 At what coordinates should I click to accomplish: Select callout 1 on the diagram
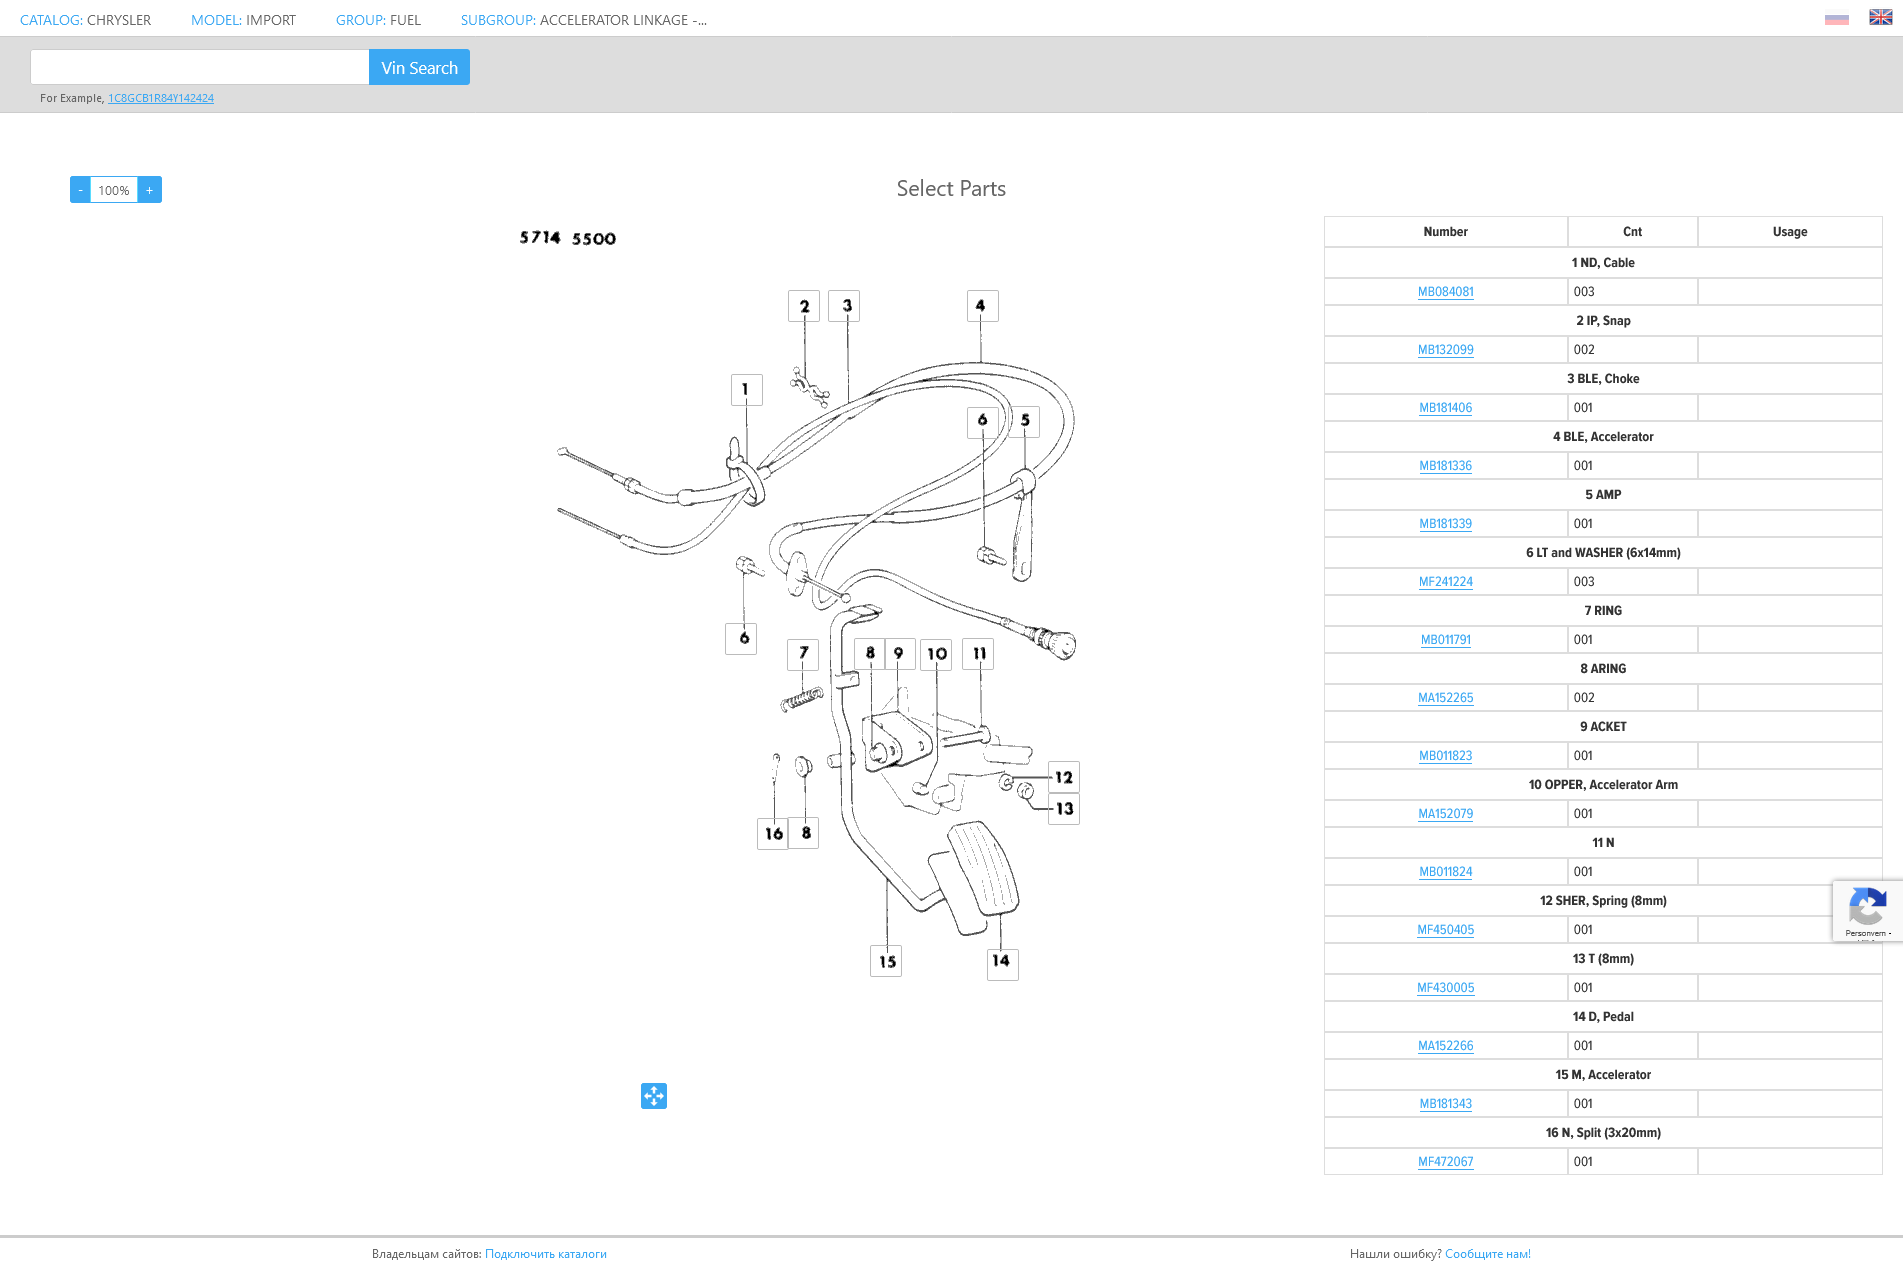pos(746,390)
